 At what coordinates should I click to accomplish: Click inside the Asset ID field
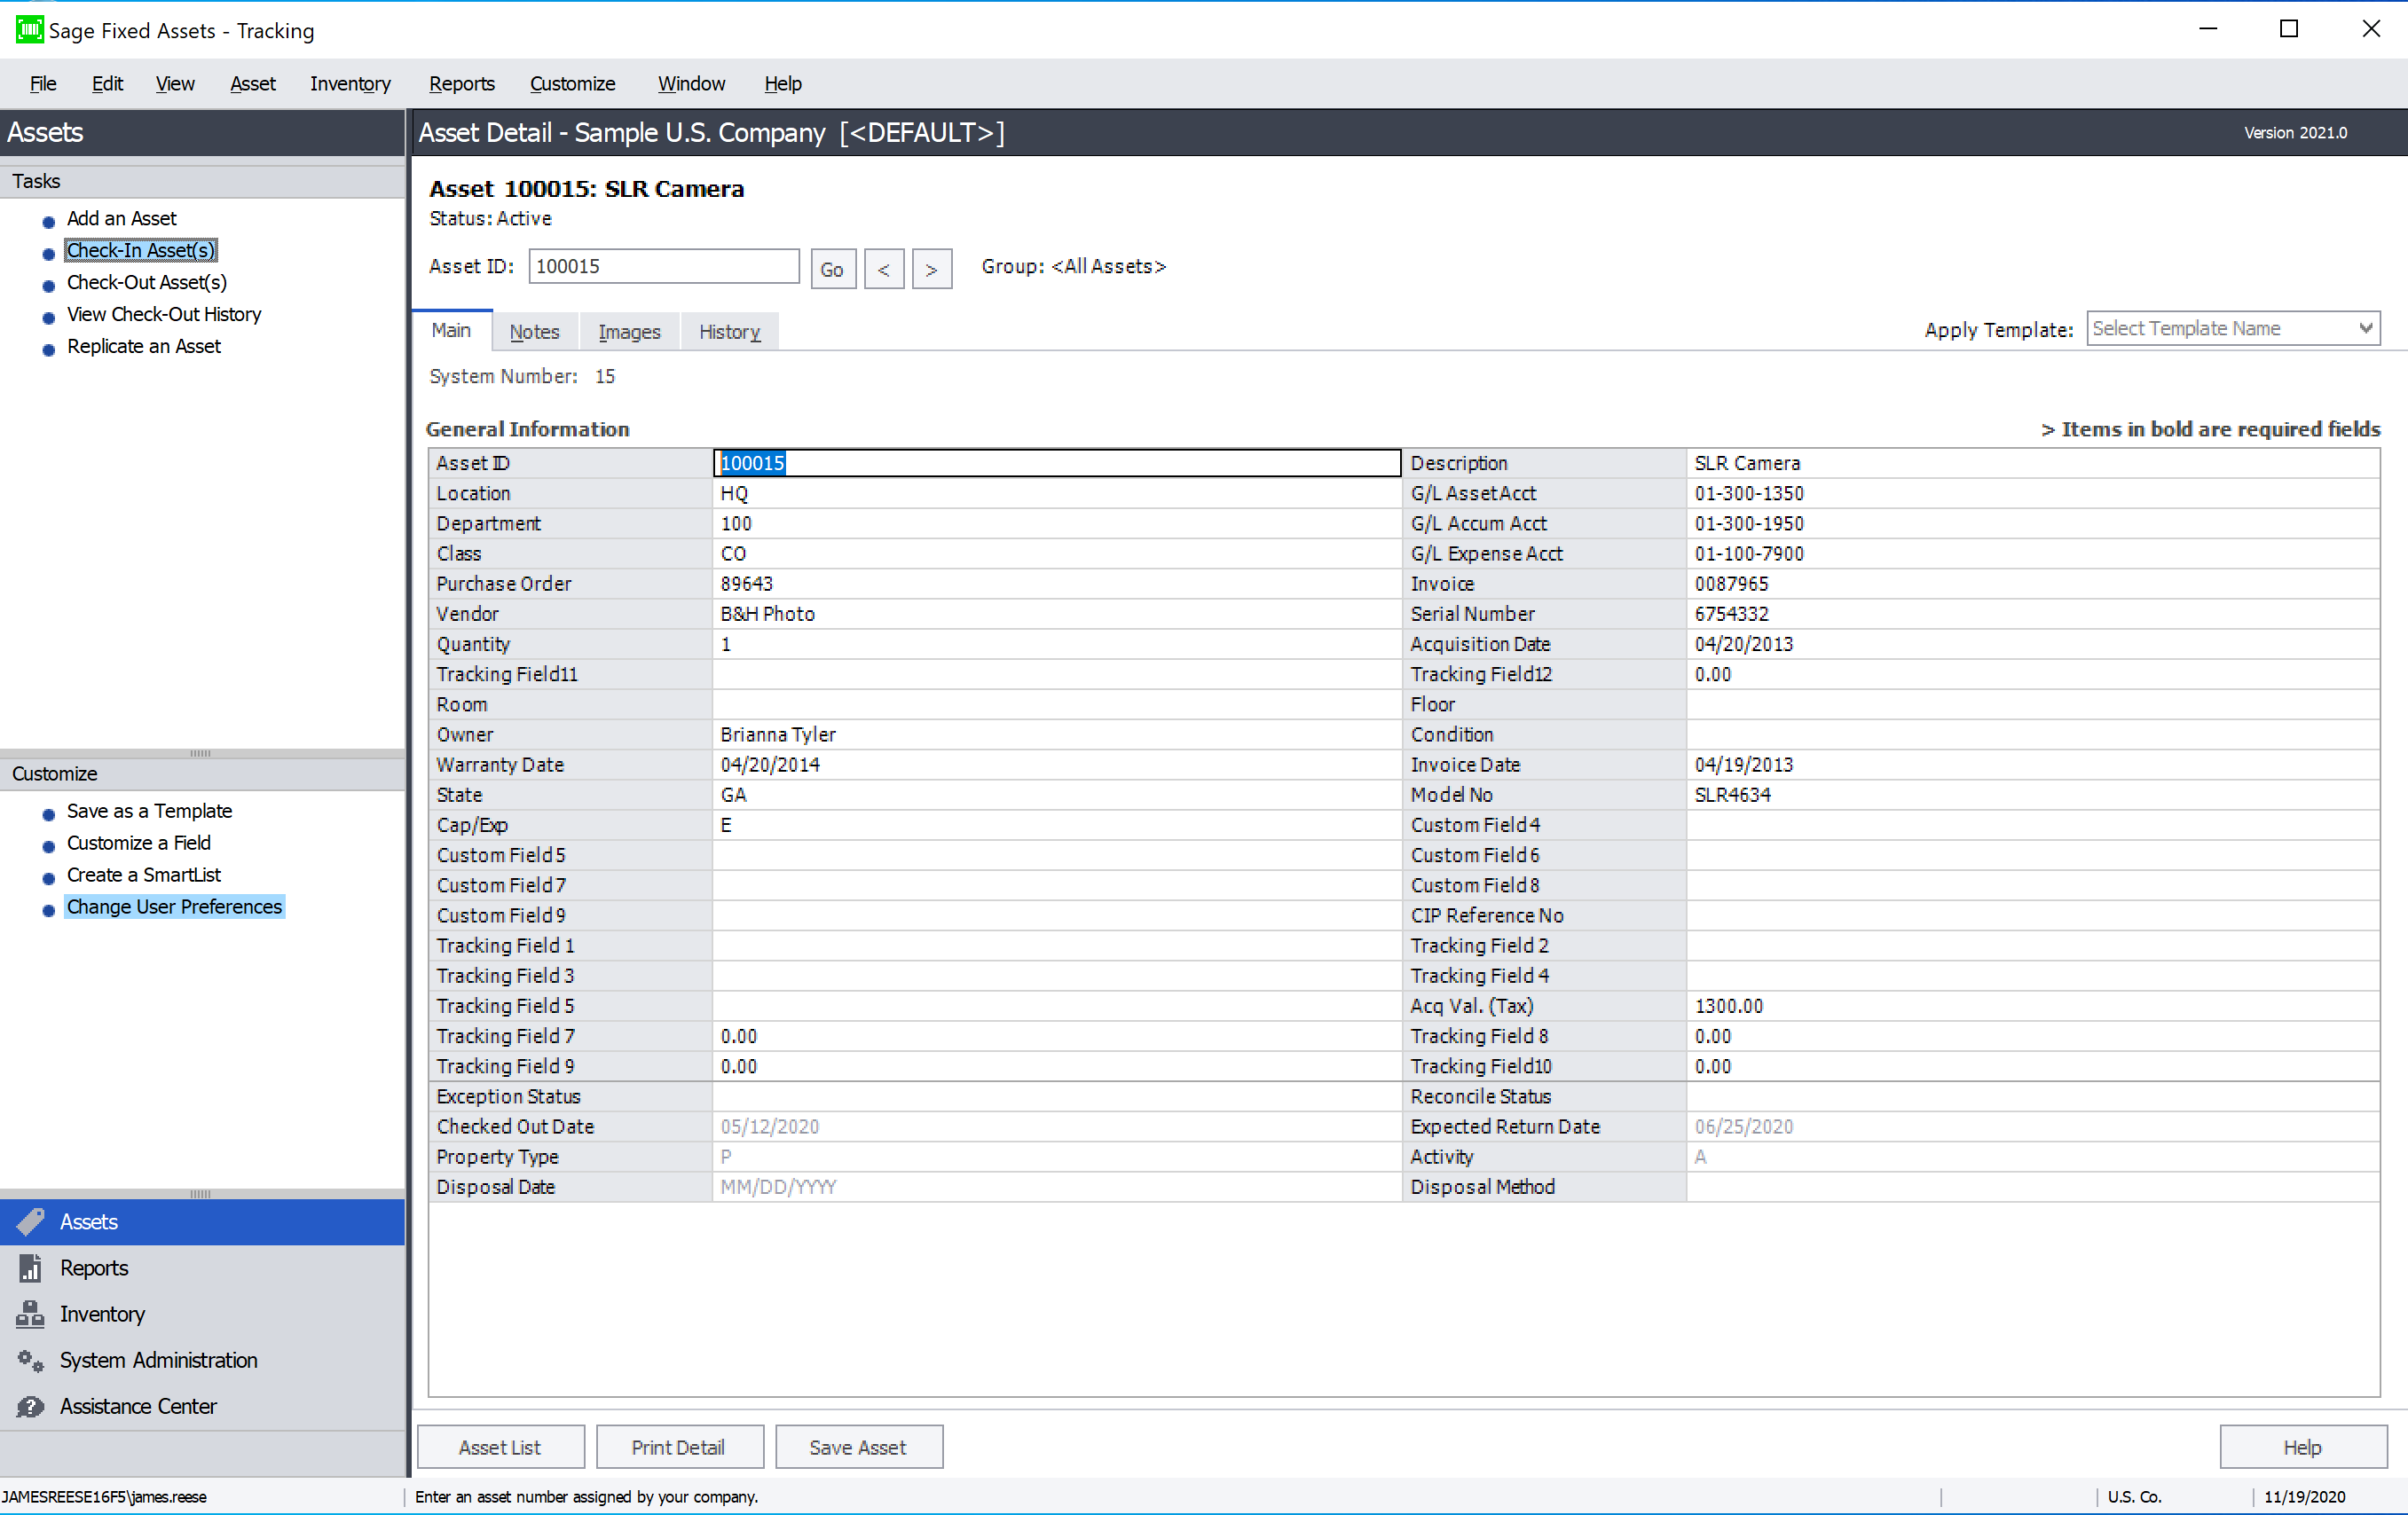[x=663, y=266]
